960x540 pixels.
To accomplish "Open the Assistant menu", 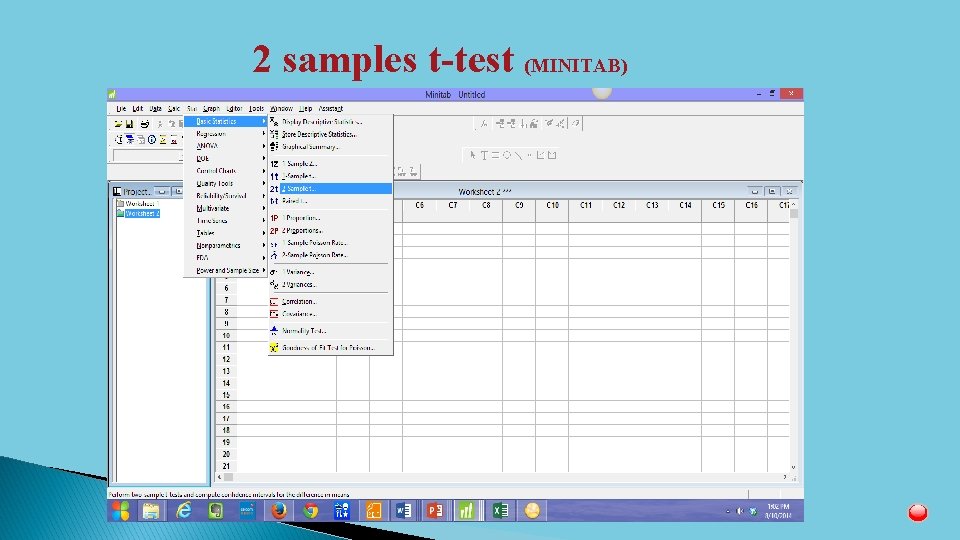I will coord(331,109).
